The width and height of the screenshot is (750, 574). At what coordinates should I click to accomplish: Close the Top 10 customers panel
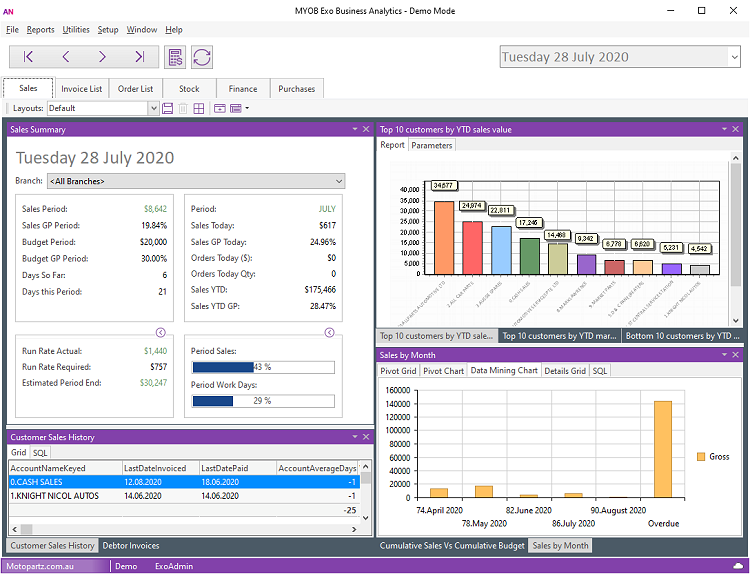pyautogui.click(x=736, y=129)
